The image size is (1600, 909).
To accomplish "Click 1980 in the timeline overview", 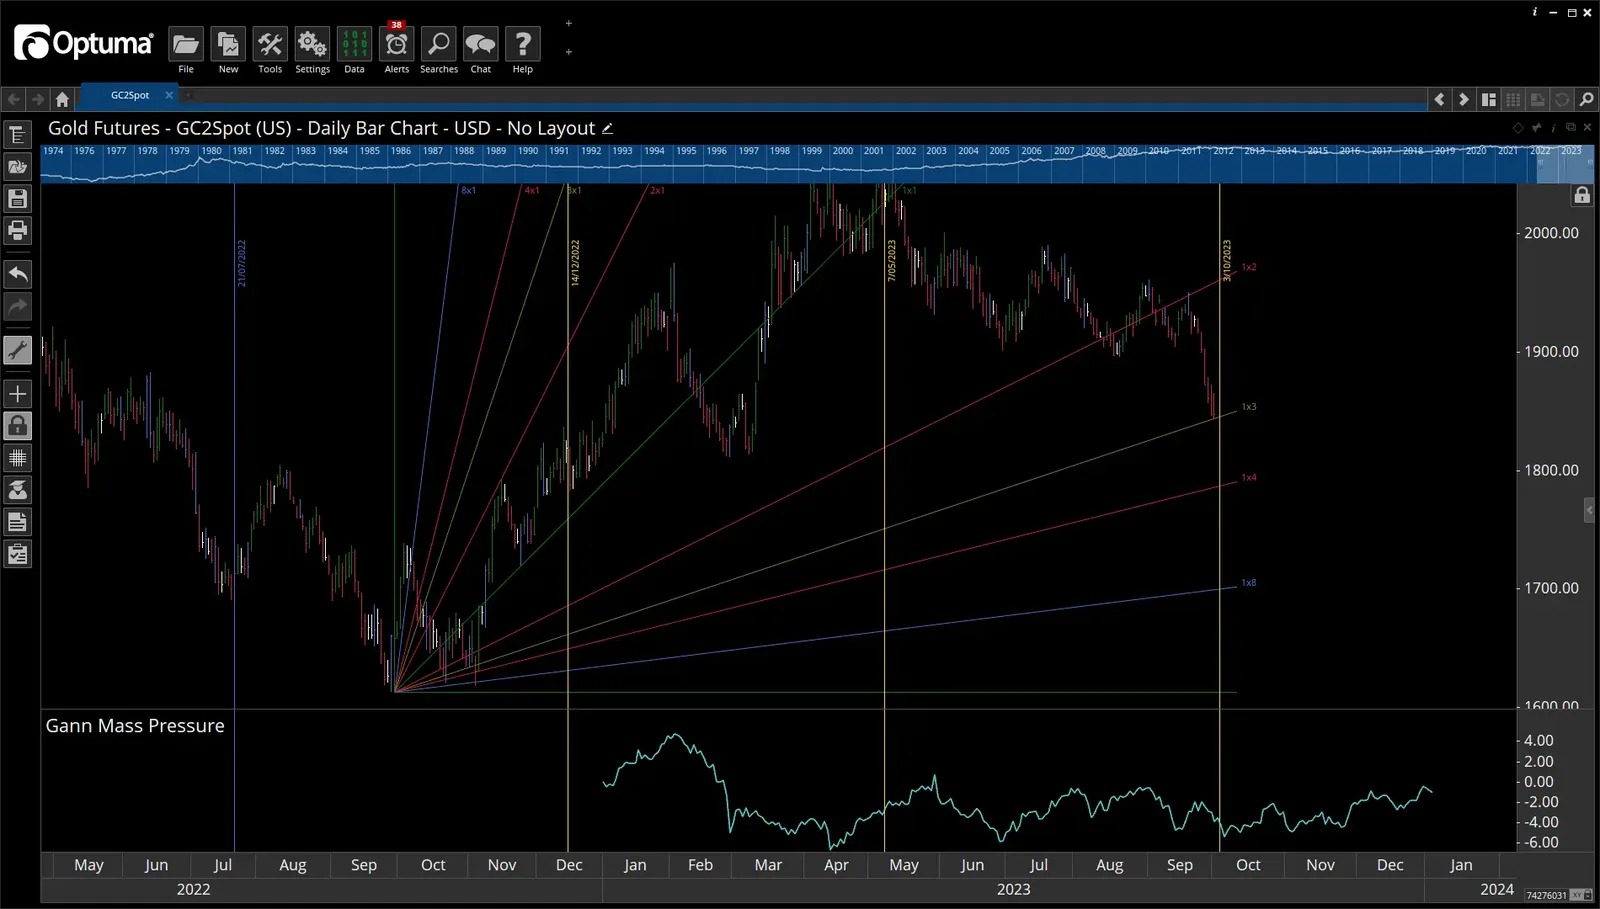I will coord(211,151).
